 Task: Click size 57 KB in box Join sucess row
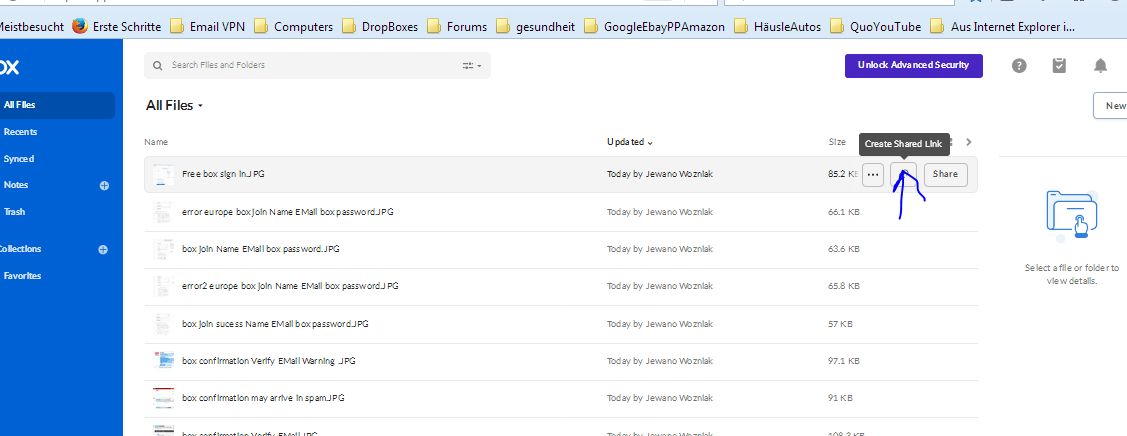point(840,324)
